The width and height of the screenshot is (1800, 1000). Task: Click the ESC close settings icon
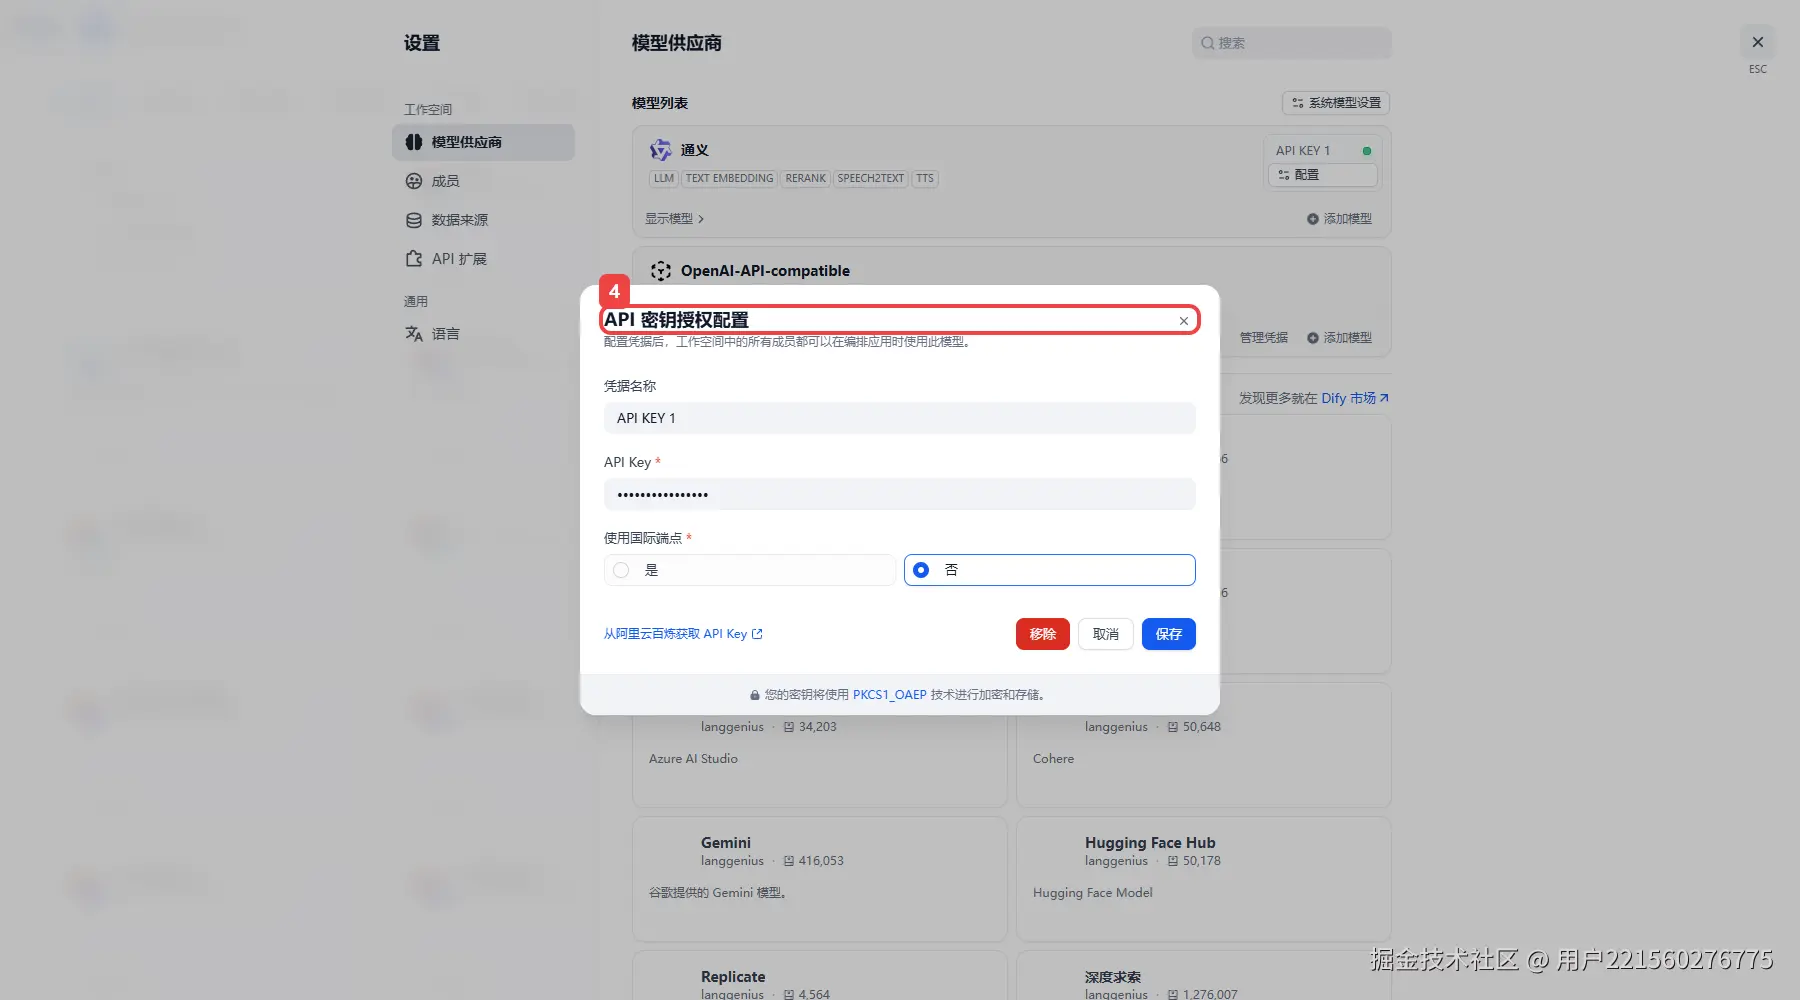point(1757,42)
